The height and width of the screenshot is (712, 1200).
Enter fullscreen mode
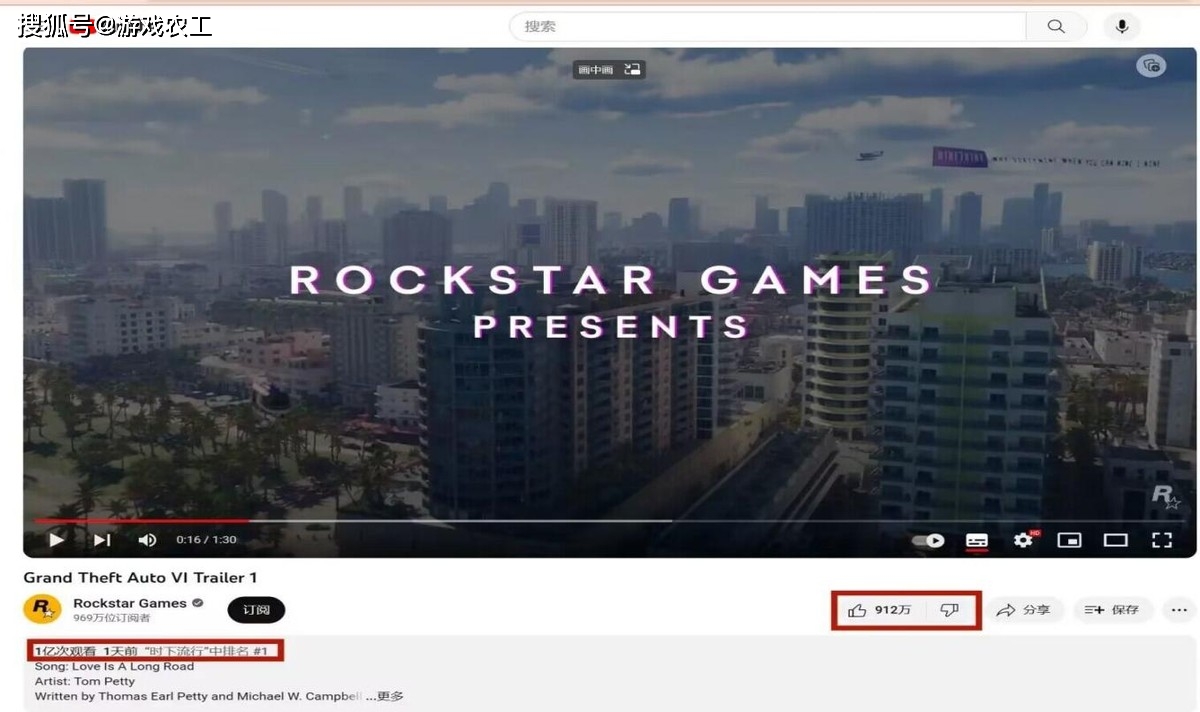(1161, 540)
